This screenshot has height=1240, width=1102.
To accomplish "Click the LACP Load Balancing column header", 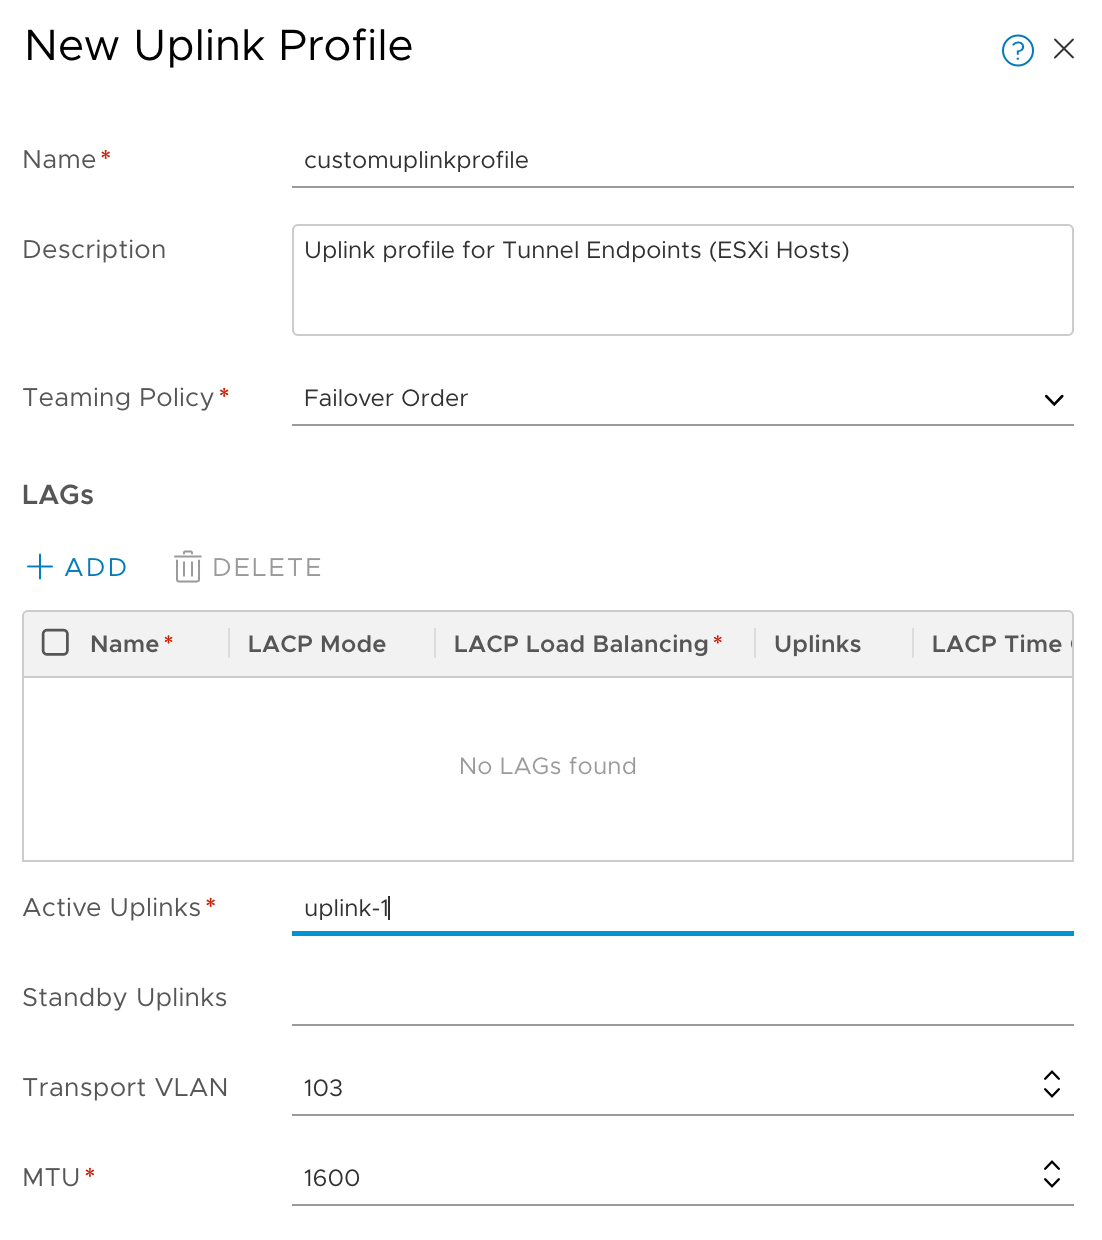I will click(x=581, y=644).
